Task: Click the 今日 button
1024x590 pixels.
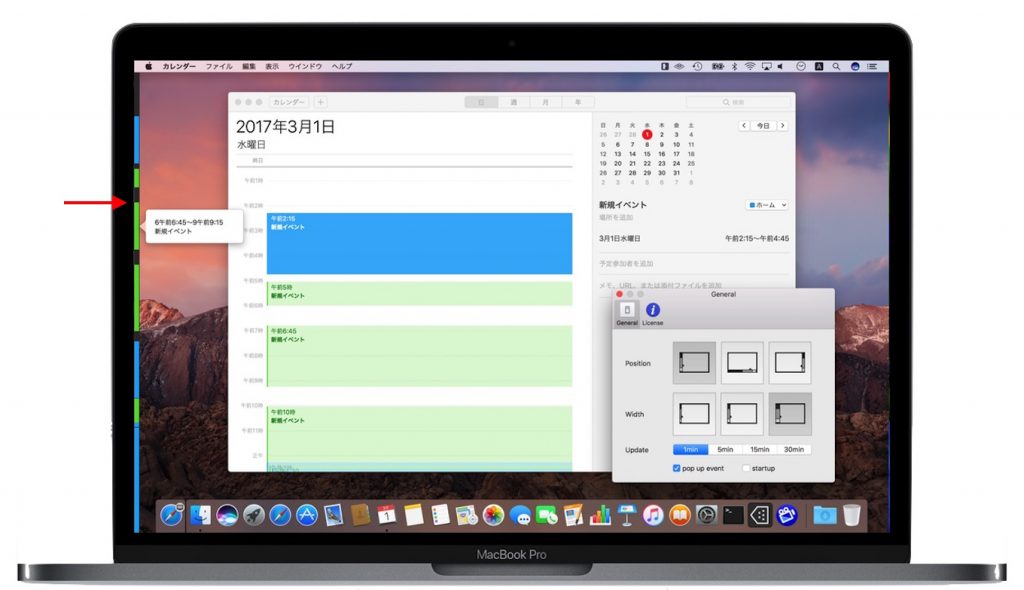Action: coord(763,125)
